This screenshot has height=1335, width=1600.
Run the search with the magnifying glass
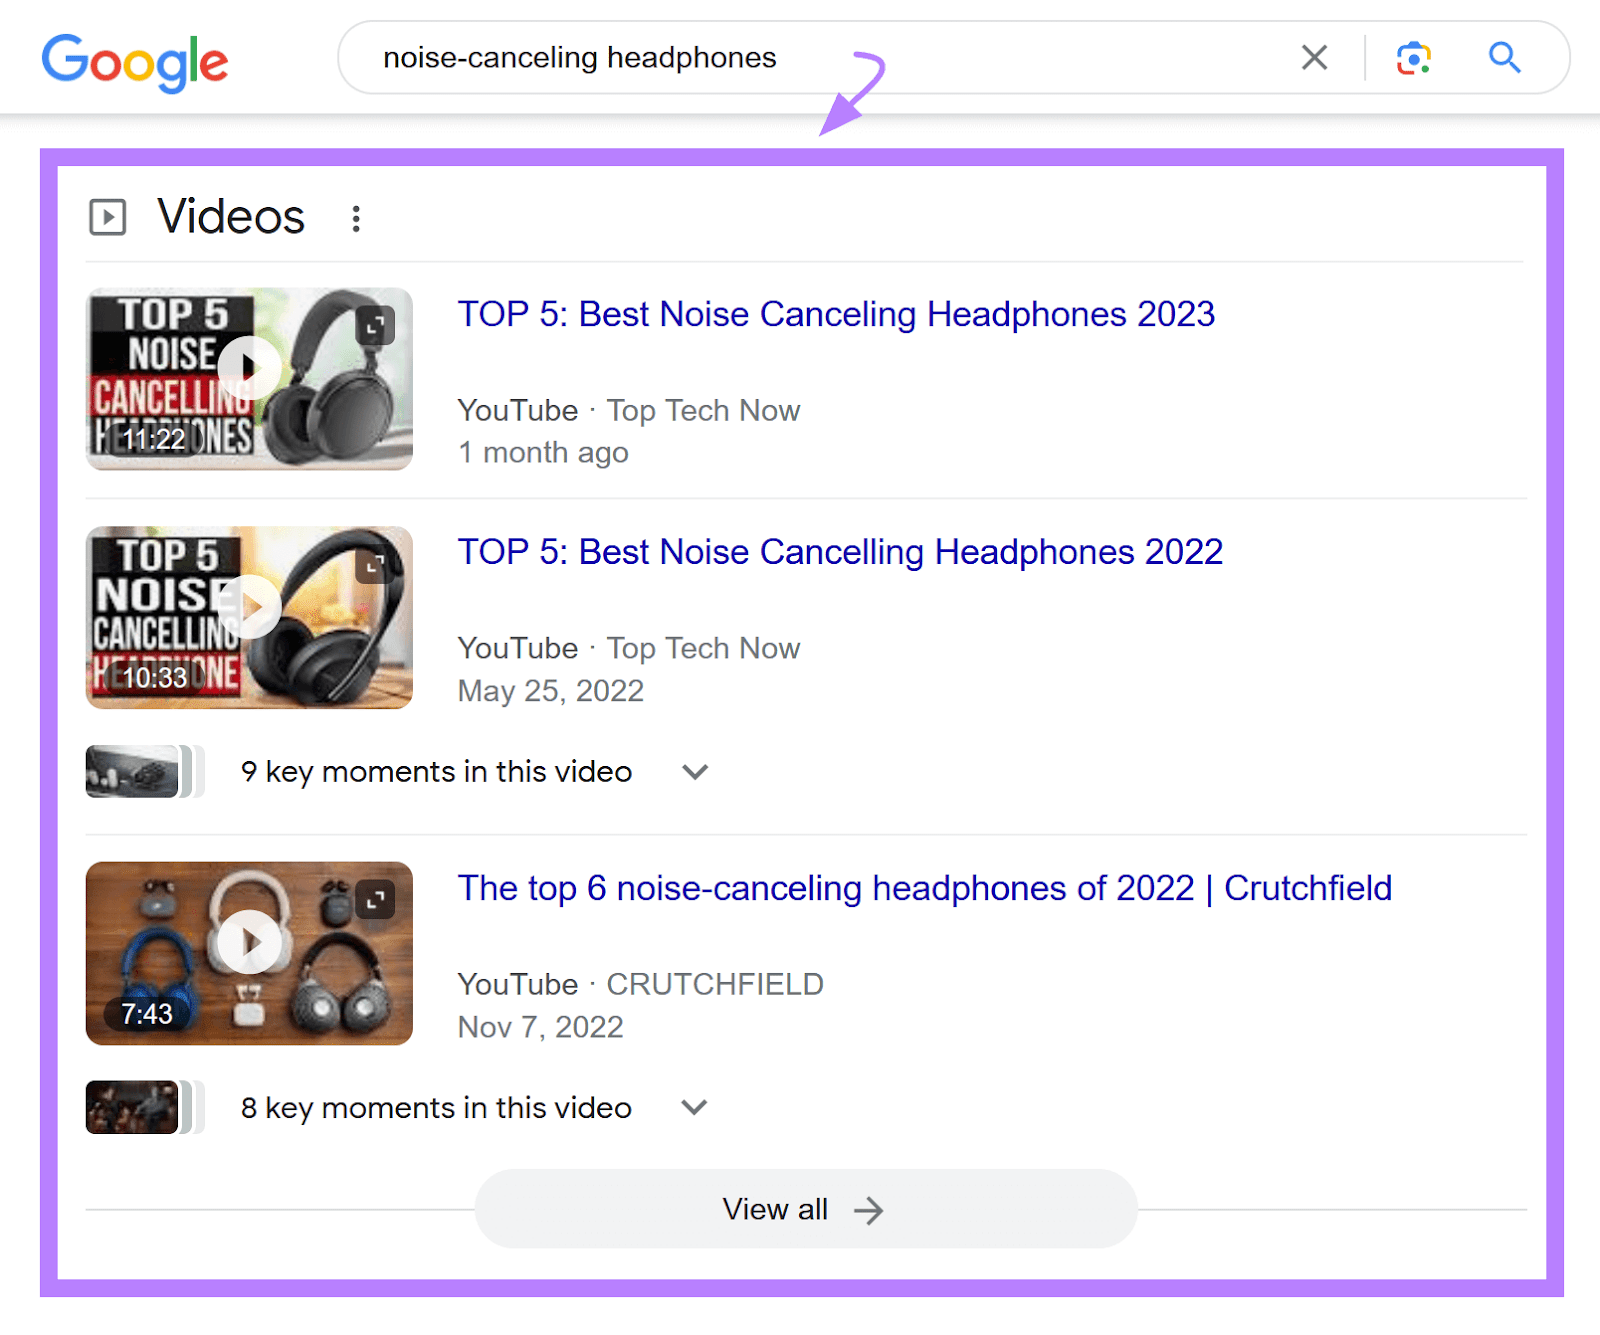tap(1504, 58)
